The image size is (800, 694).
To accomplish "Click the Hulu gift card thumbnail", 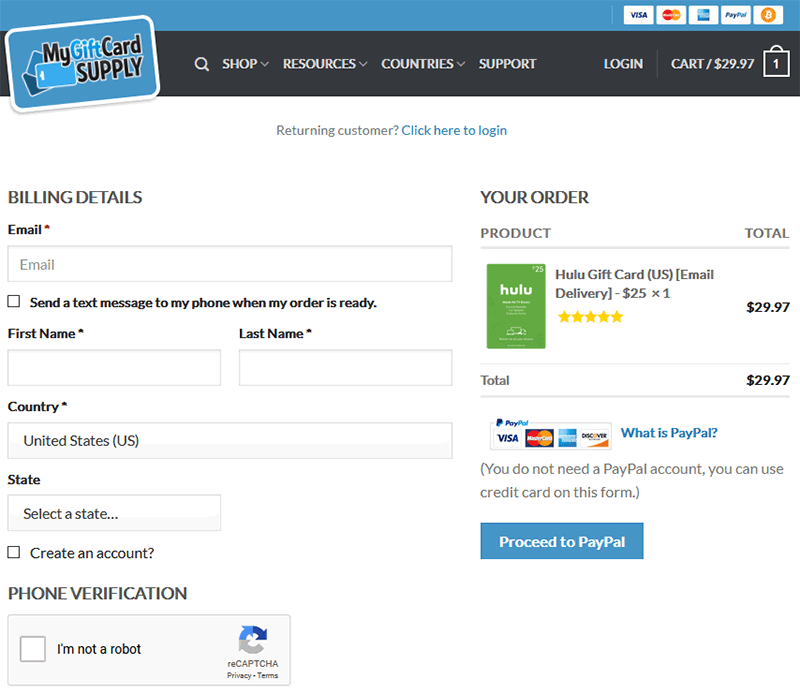I will pos(516,306).
